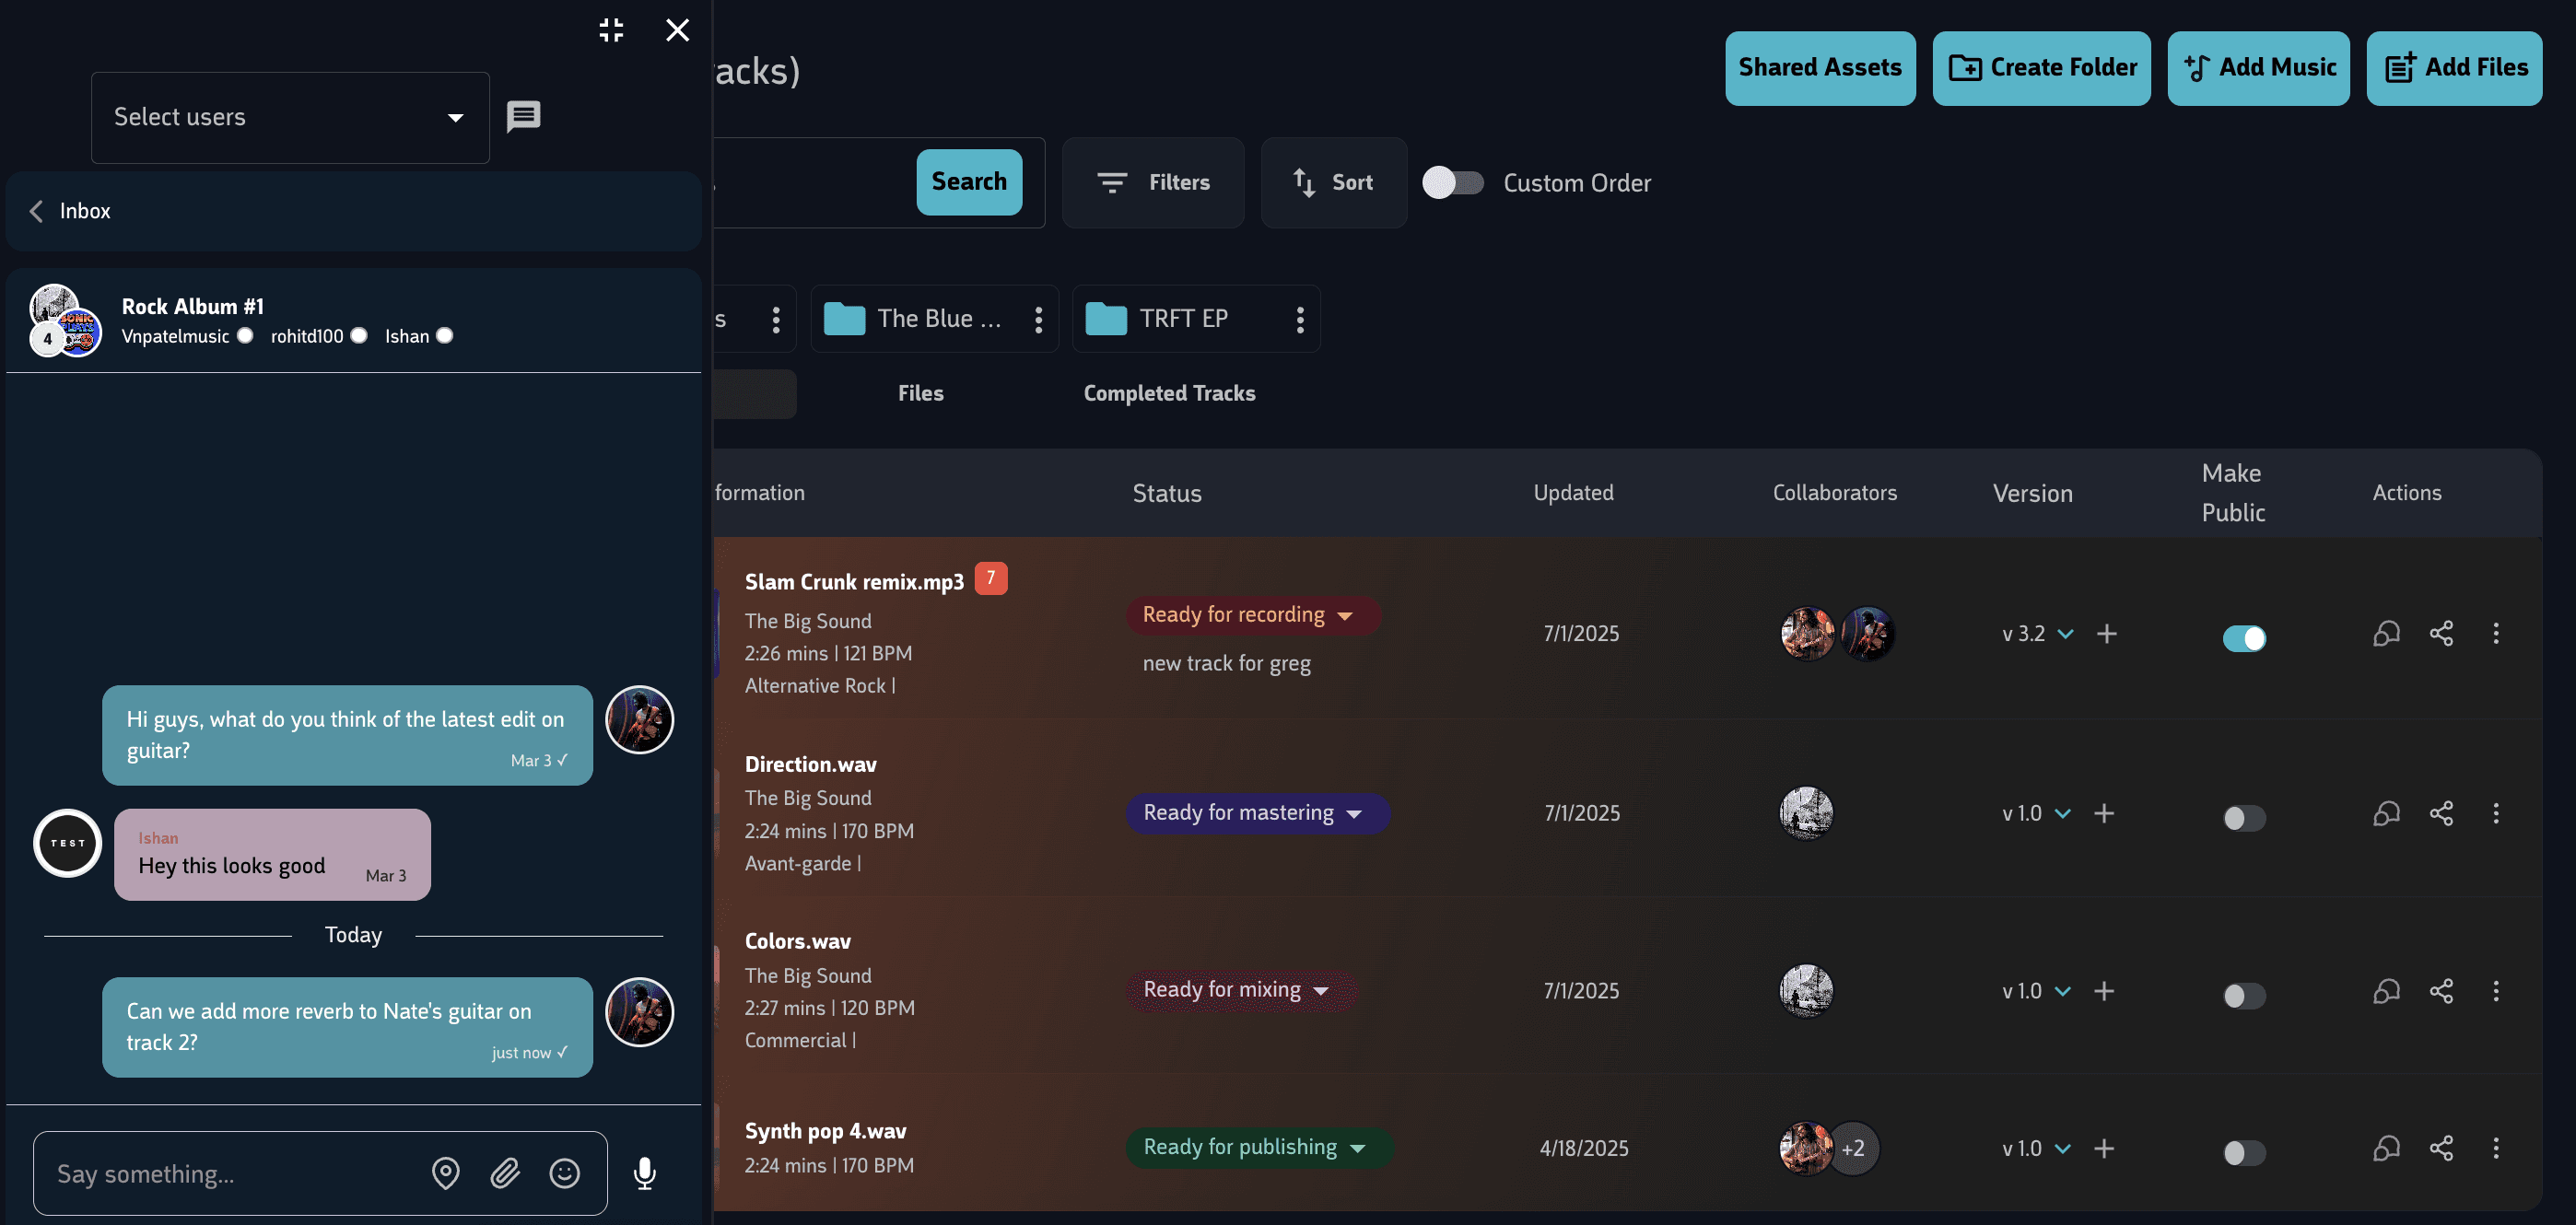Image resolution: width=2576 pixels, height=1225 pixels.
Task: Switch to the Completed Tracks tab
Action: pyautogui.click(x=1169, y=393)
